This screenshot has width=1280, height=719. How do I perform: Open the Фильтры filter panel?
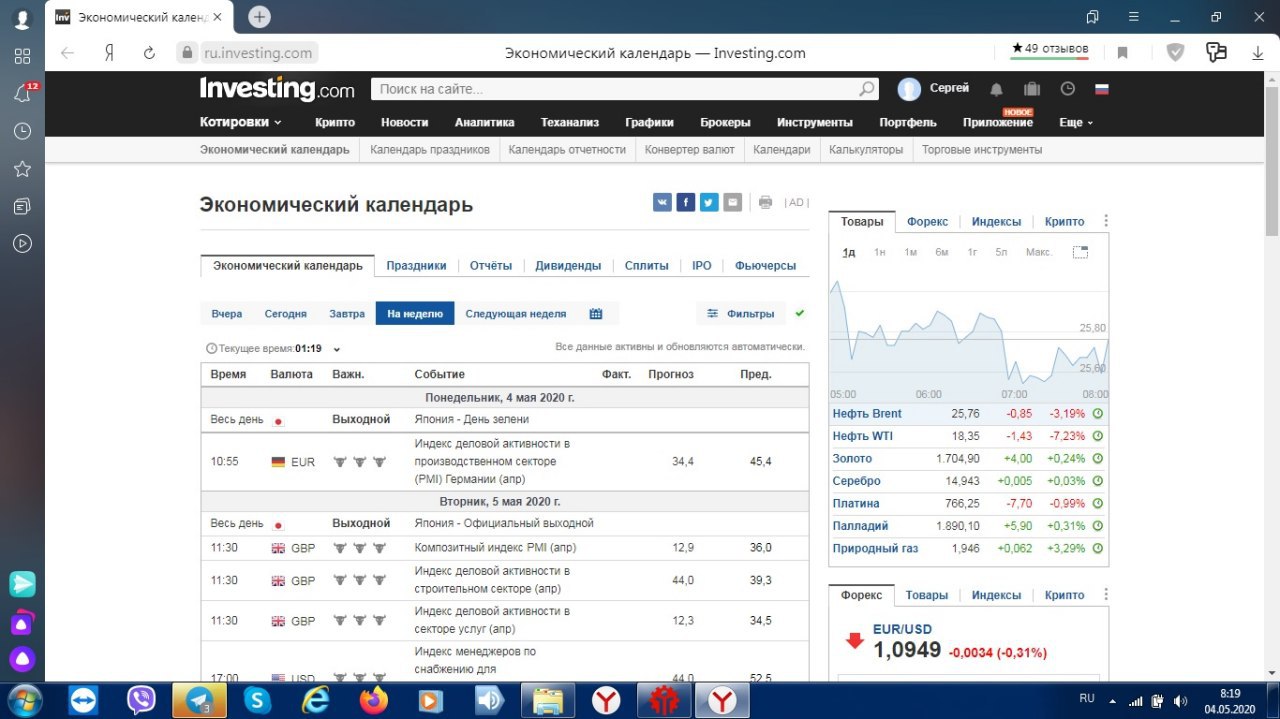[741, 314]
